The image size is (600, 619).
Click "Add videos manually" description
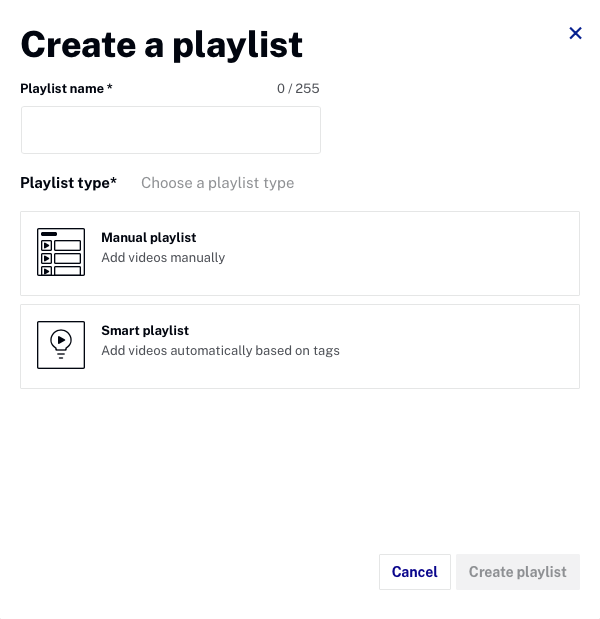[x=163, y=258]
